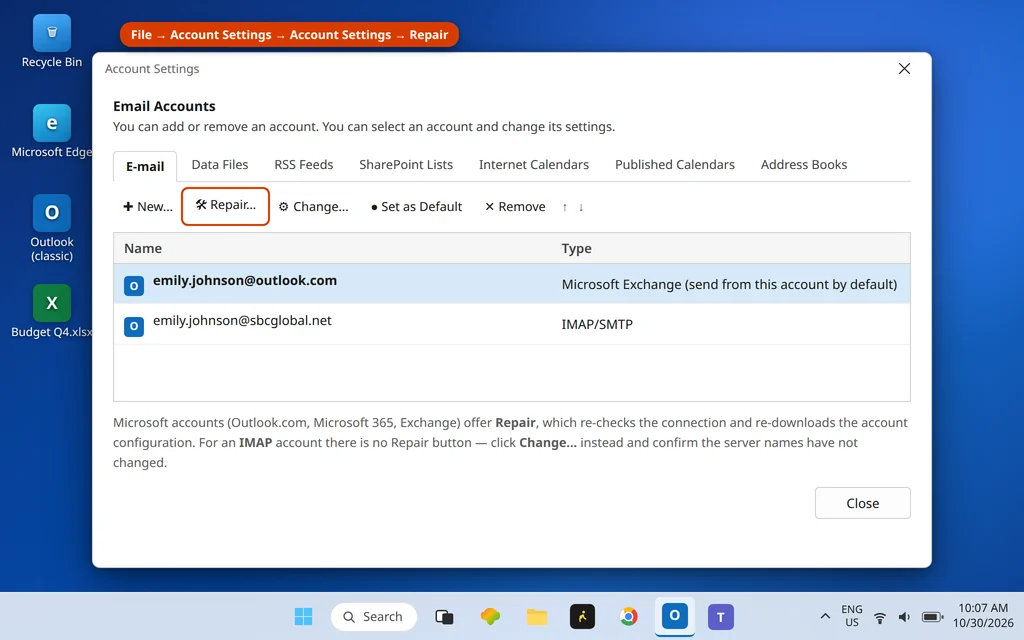Open the Recycle Bin desktop icon

[x=52, y=41]
